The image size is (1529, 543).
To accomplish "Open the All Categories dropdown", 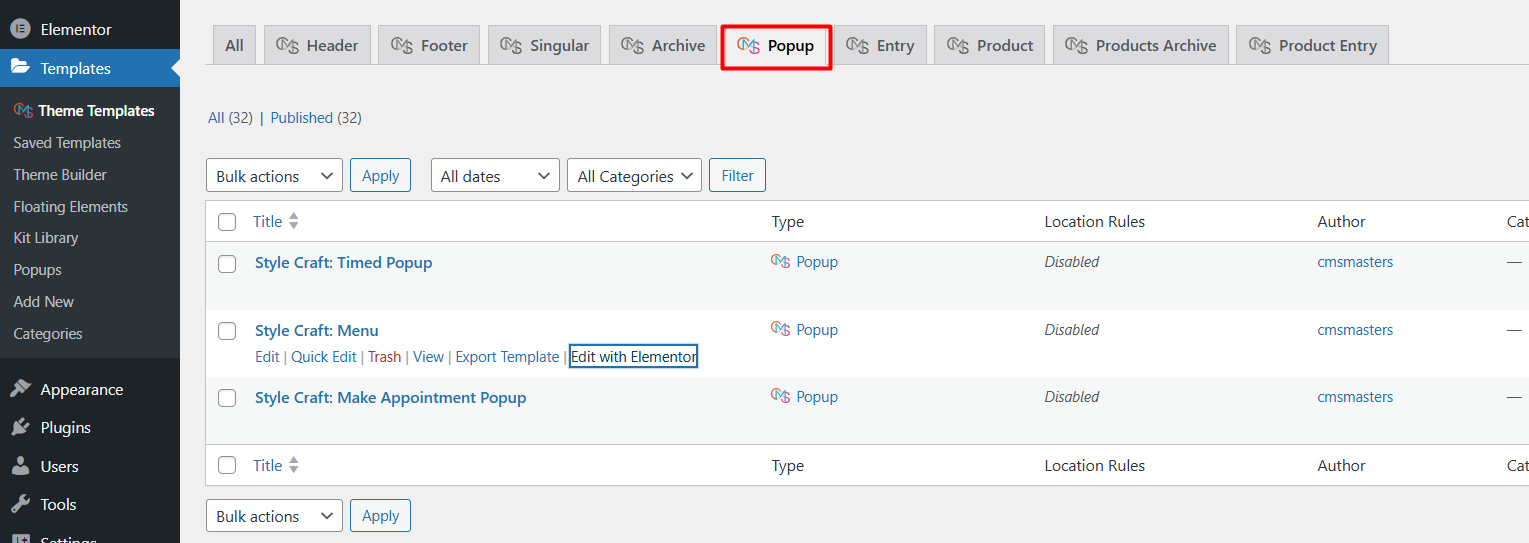I will coord(634,176).
